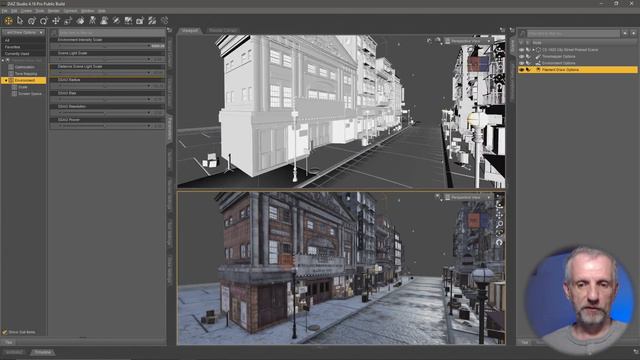Screen dimensions: 640x360
Task: Switch to the Viewport tab
Action: tap(190, 30)
